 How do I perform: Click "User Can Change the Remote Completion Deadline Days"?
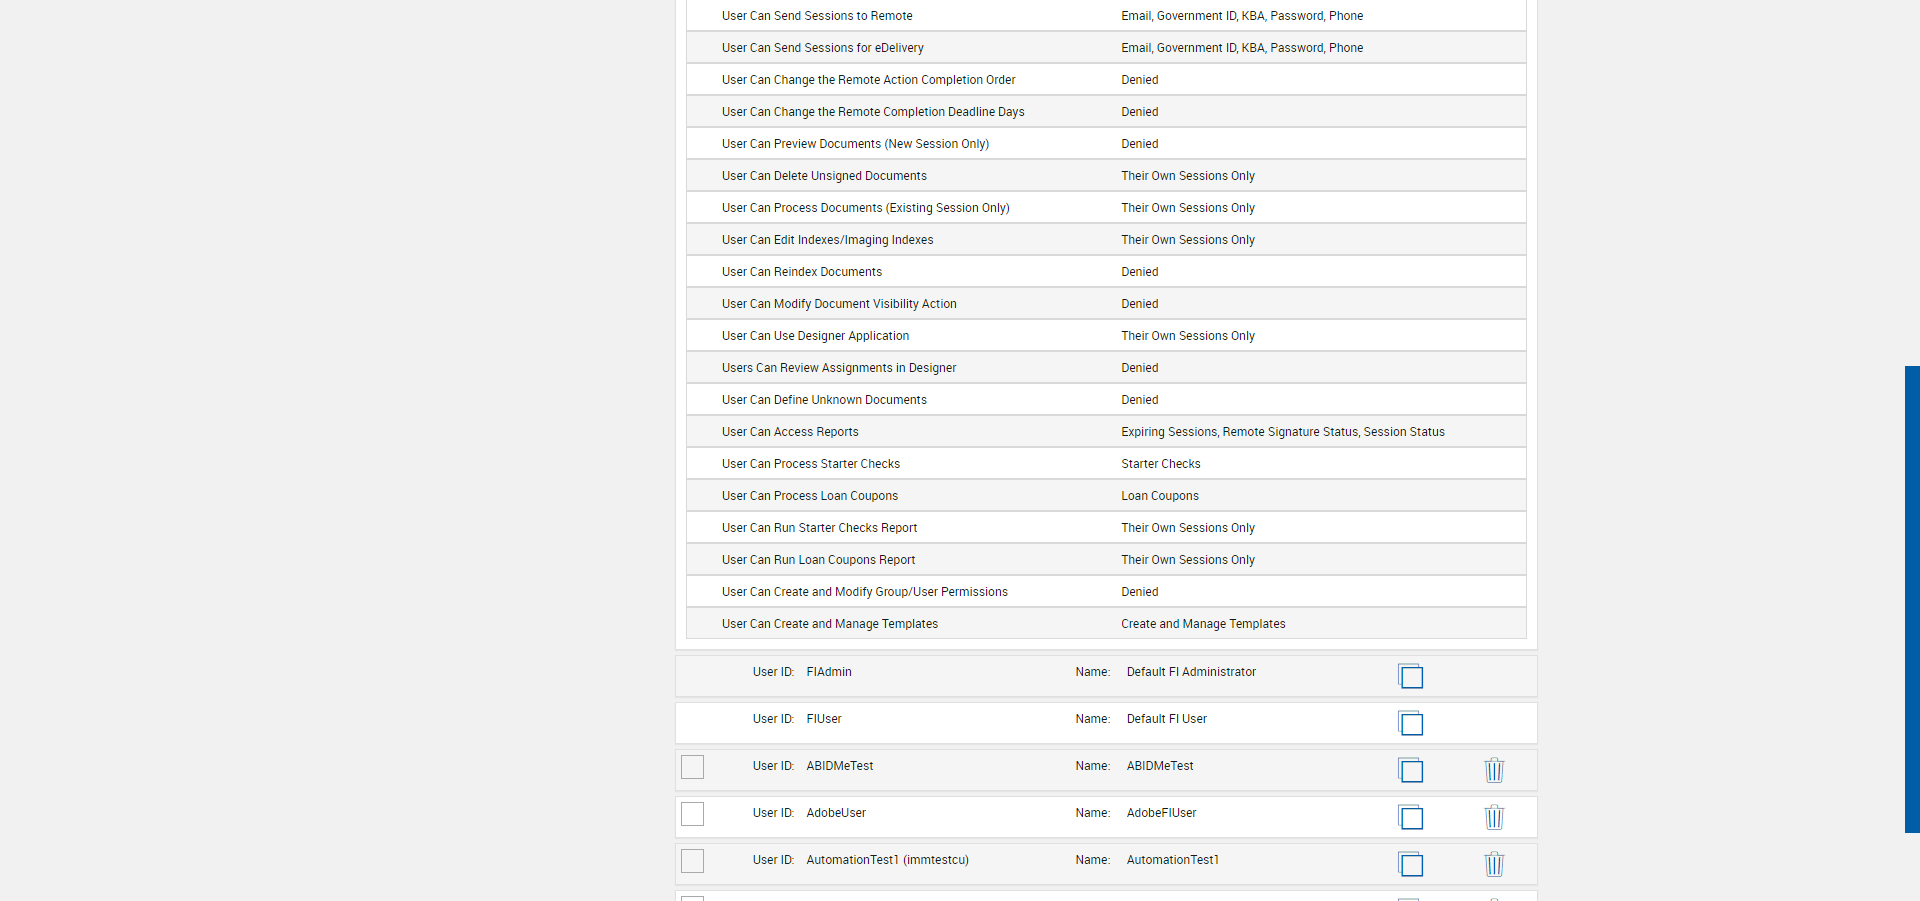[x=873, y=112]
